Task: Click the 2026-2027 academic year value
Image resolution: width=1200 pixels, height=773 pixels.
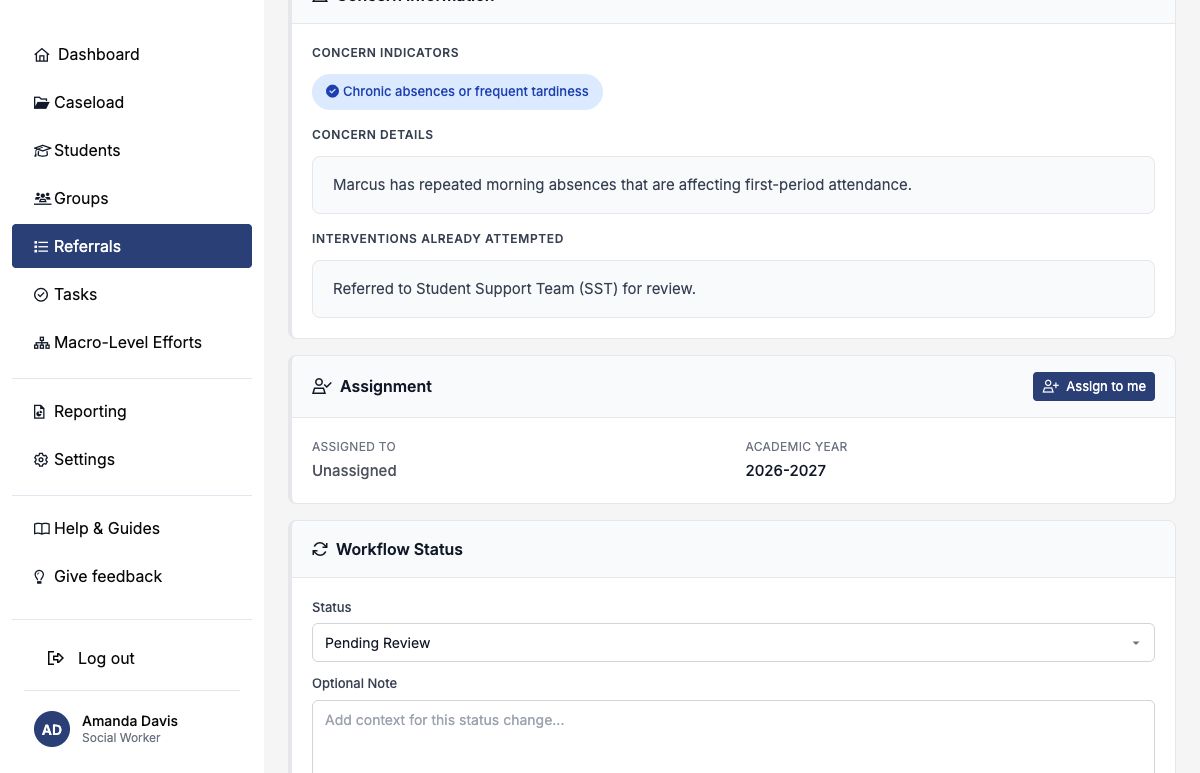Action: coord(786,471)
